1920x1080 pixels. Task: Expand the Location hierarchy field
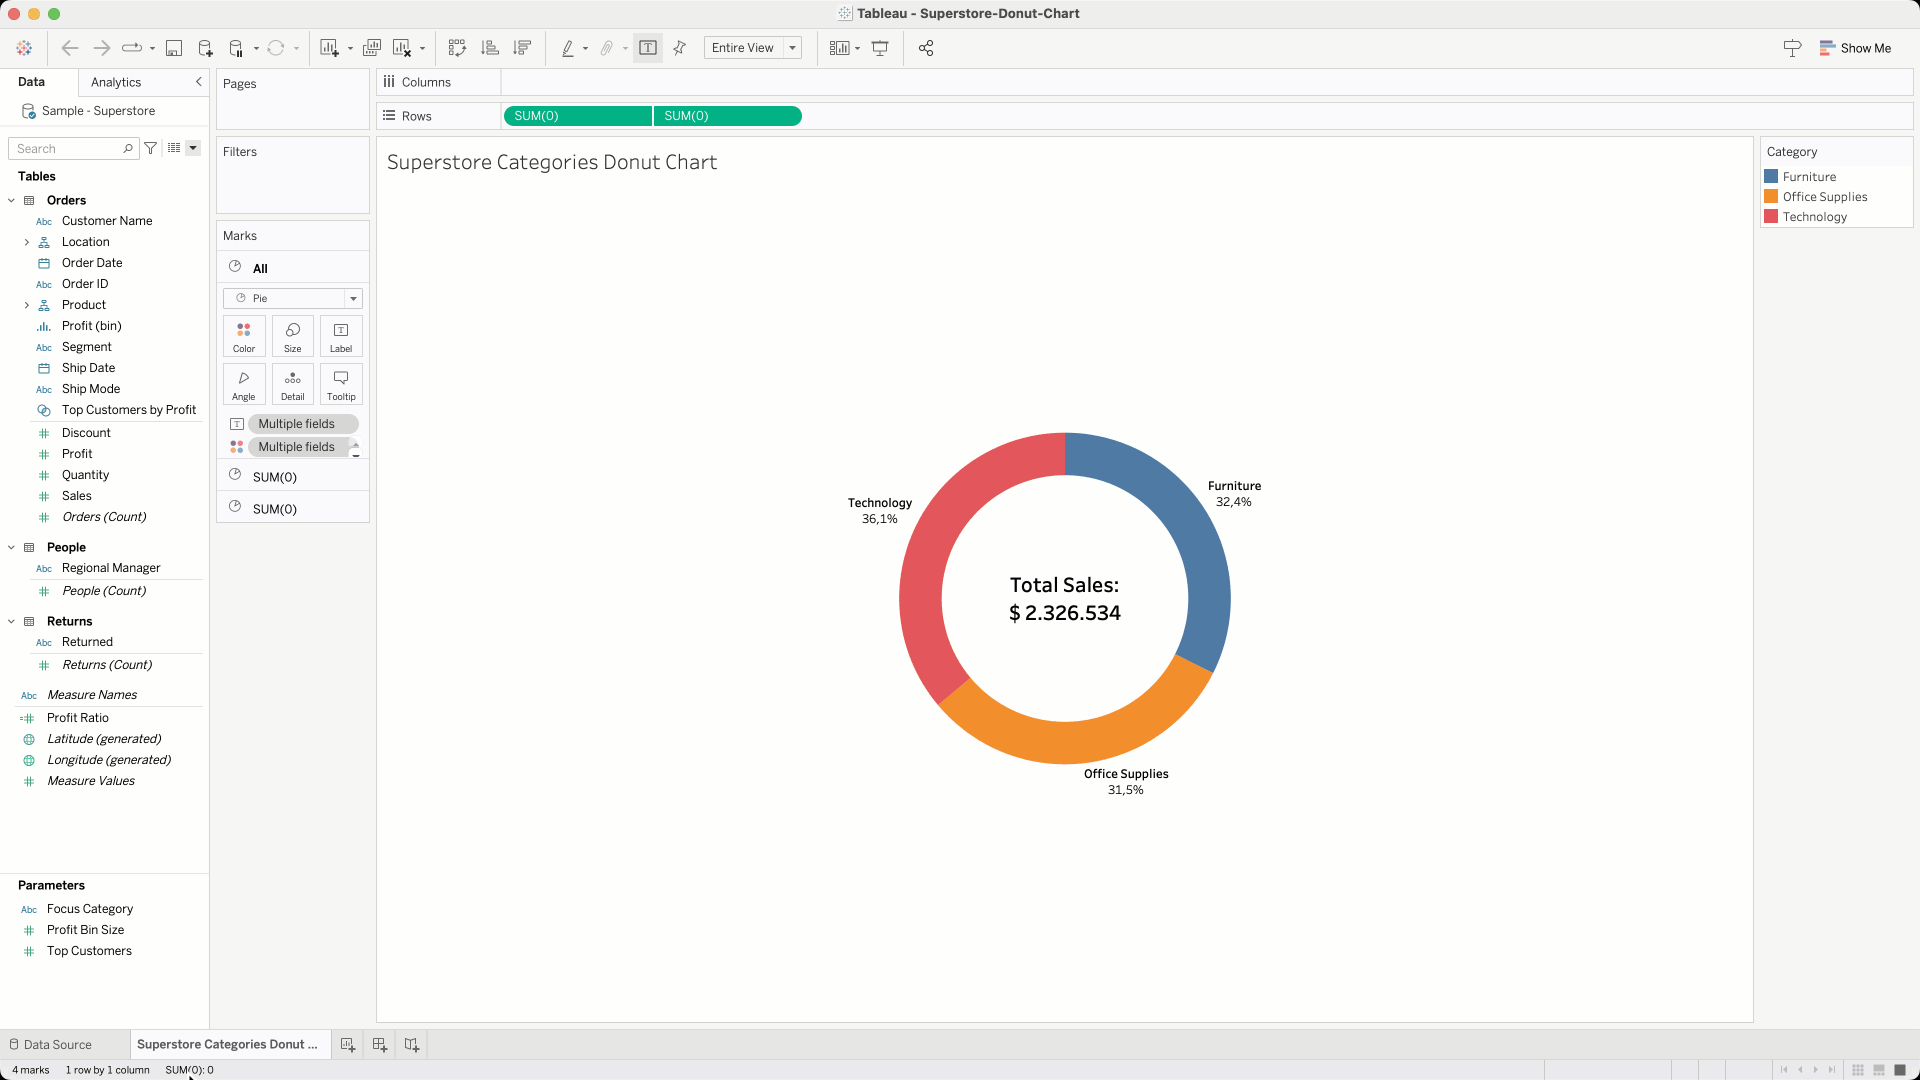point(27,242)
